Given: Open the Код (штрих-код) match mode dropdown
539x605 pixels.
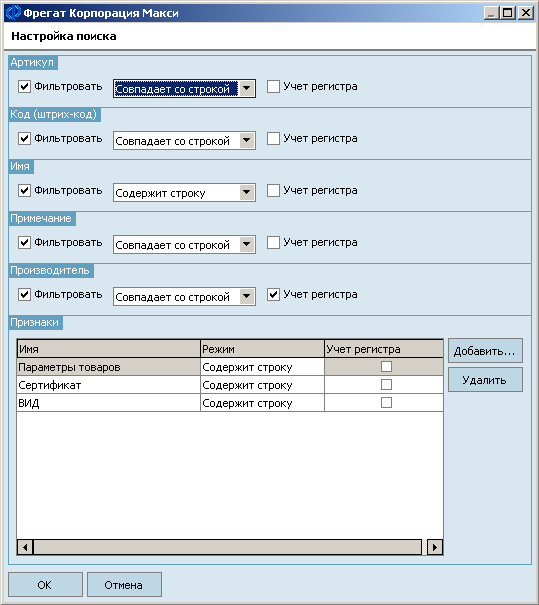Looking at the screenshot, I should coord(247,140).
